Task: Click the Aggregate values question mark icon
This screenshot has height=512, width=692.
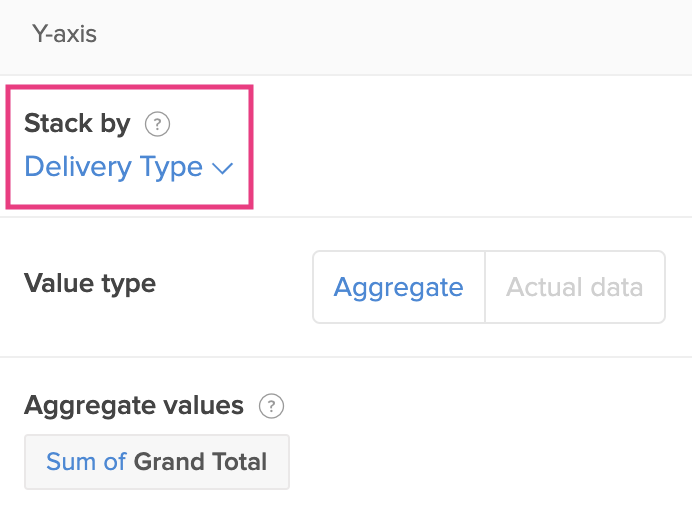Action: pos(271,406)
